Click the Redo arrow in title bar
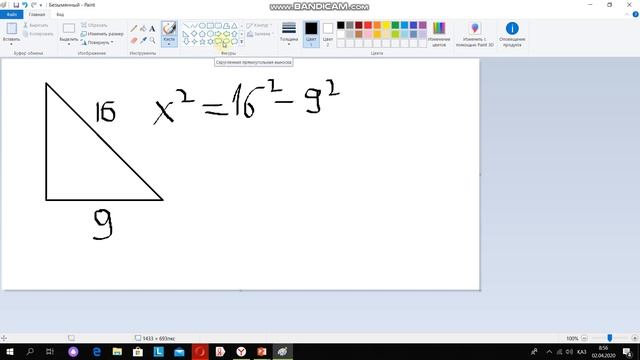This screenshot has height=360, width=640. tap(33, 5)
